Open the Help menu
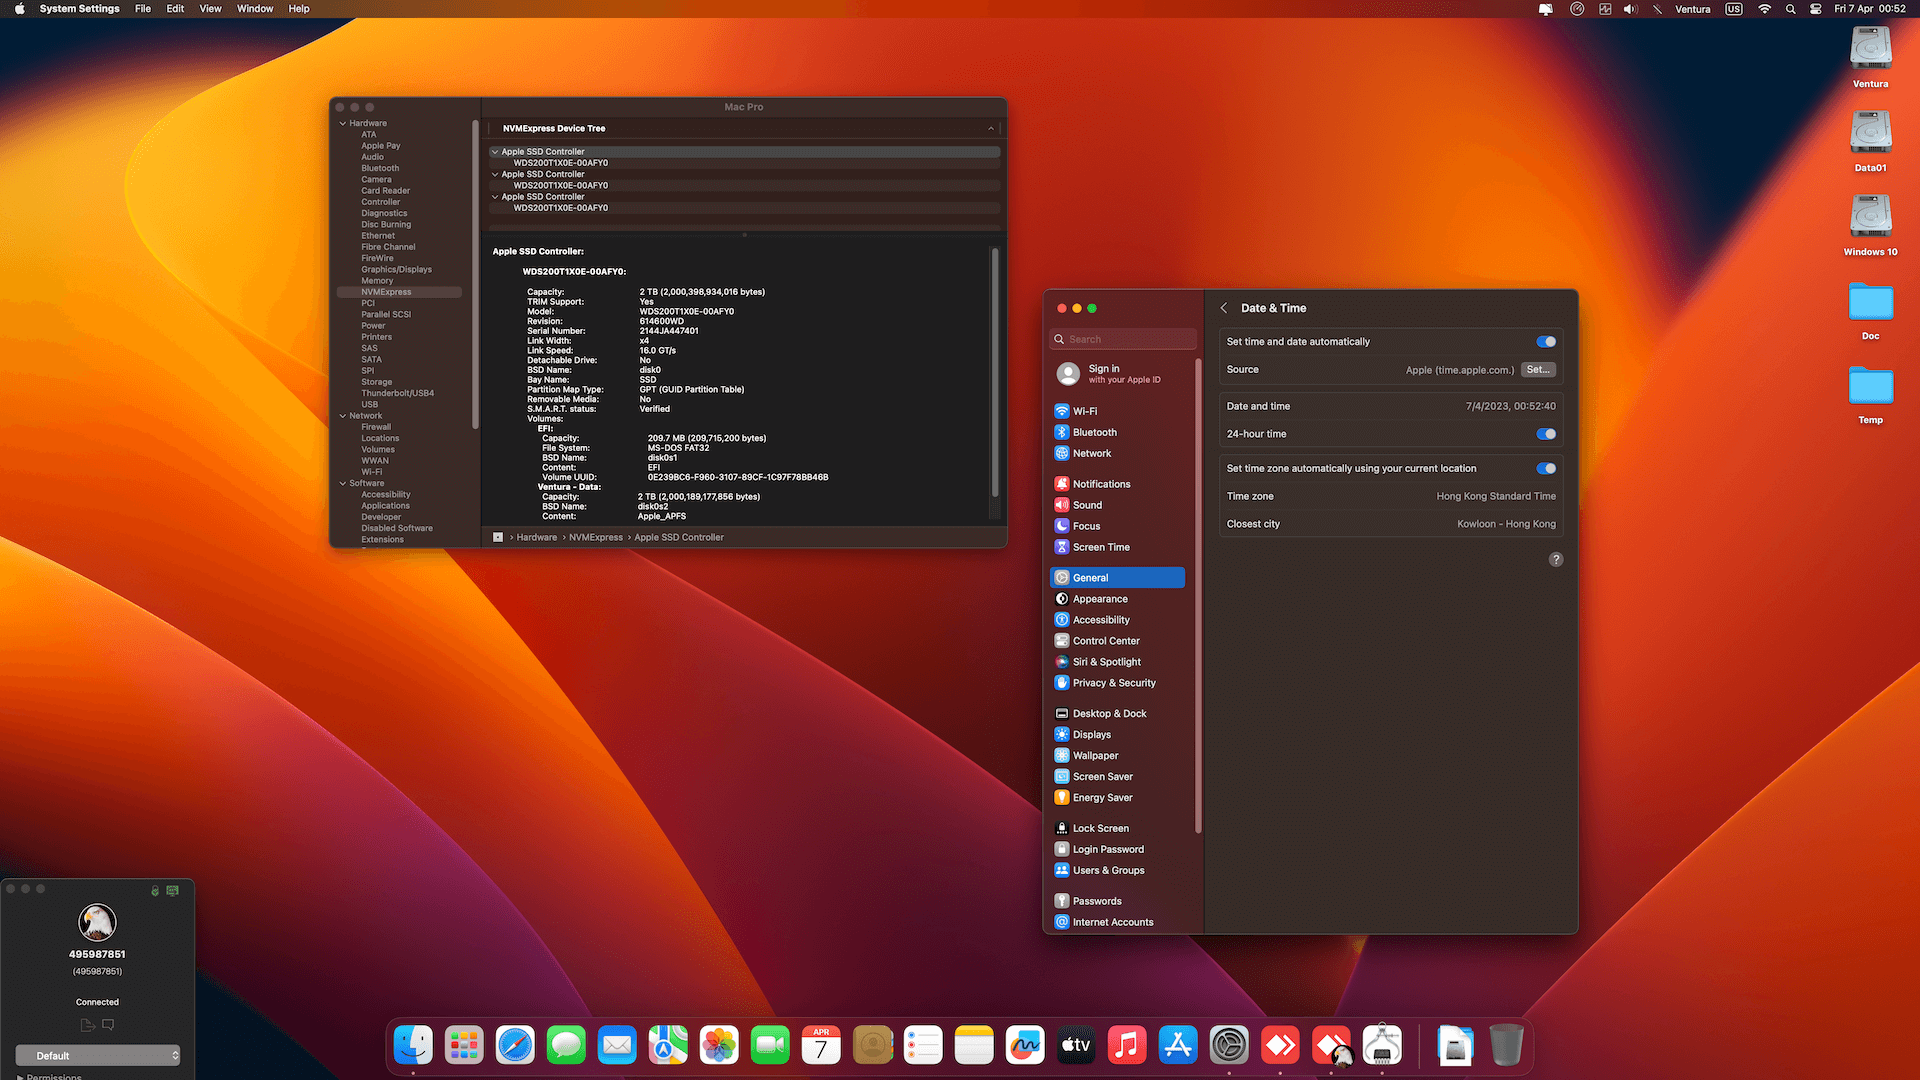This screenshot has width=1920, height=1080. (x=298, y=8)
